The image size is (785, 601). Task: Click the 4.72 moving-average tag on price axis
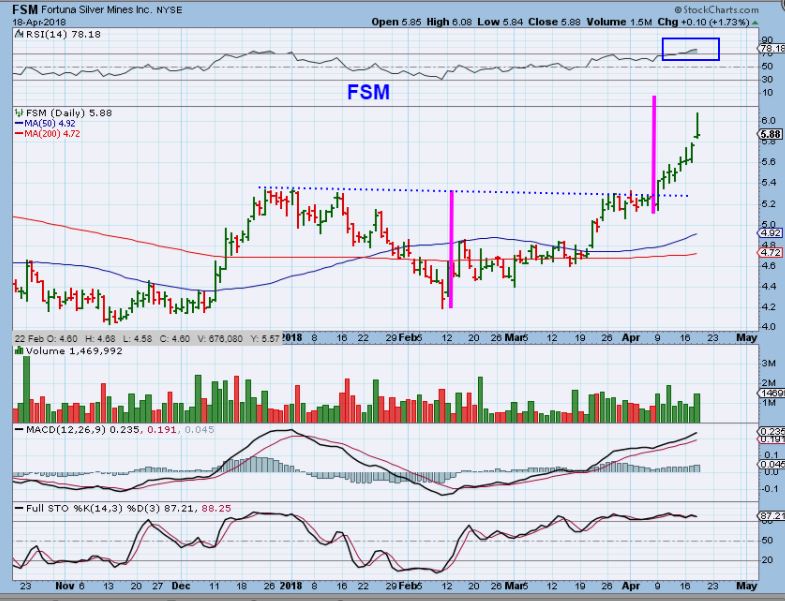[770, 252]
